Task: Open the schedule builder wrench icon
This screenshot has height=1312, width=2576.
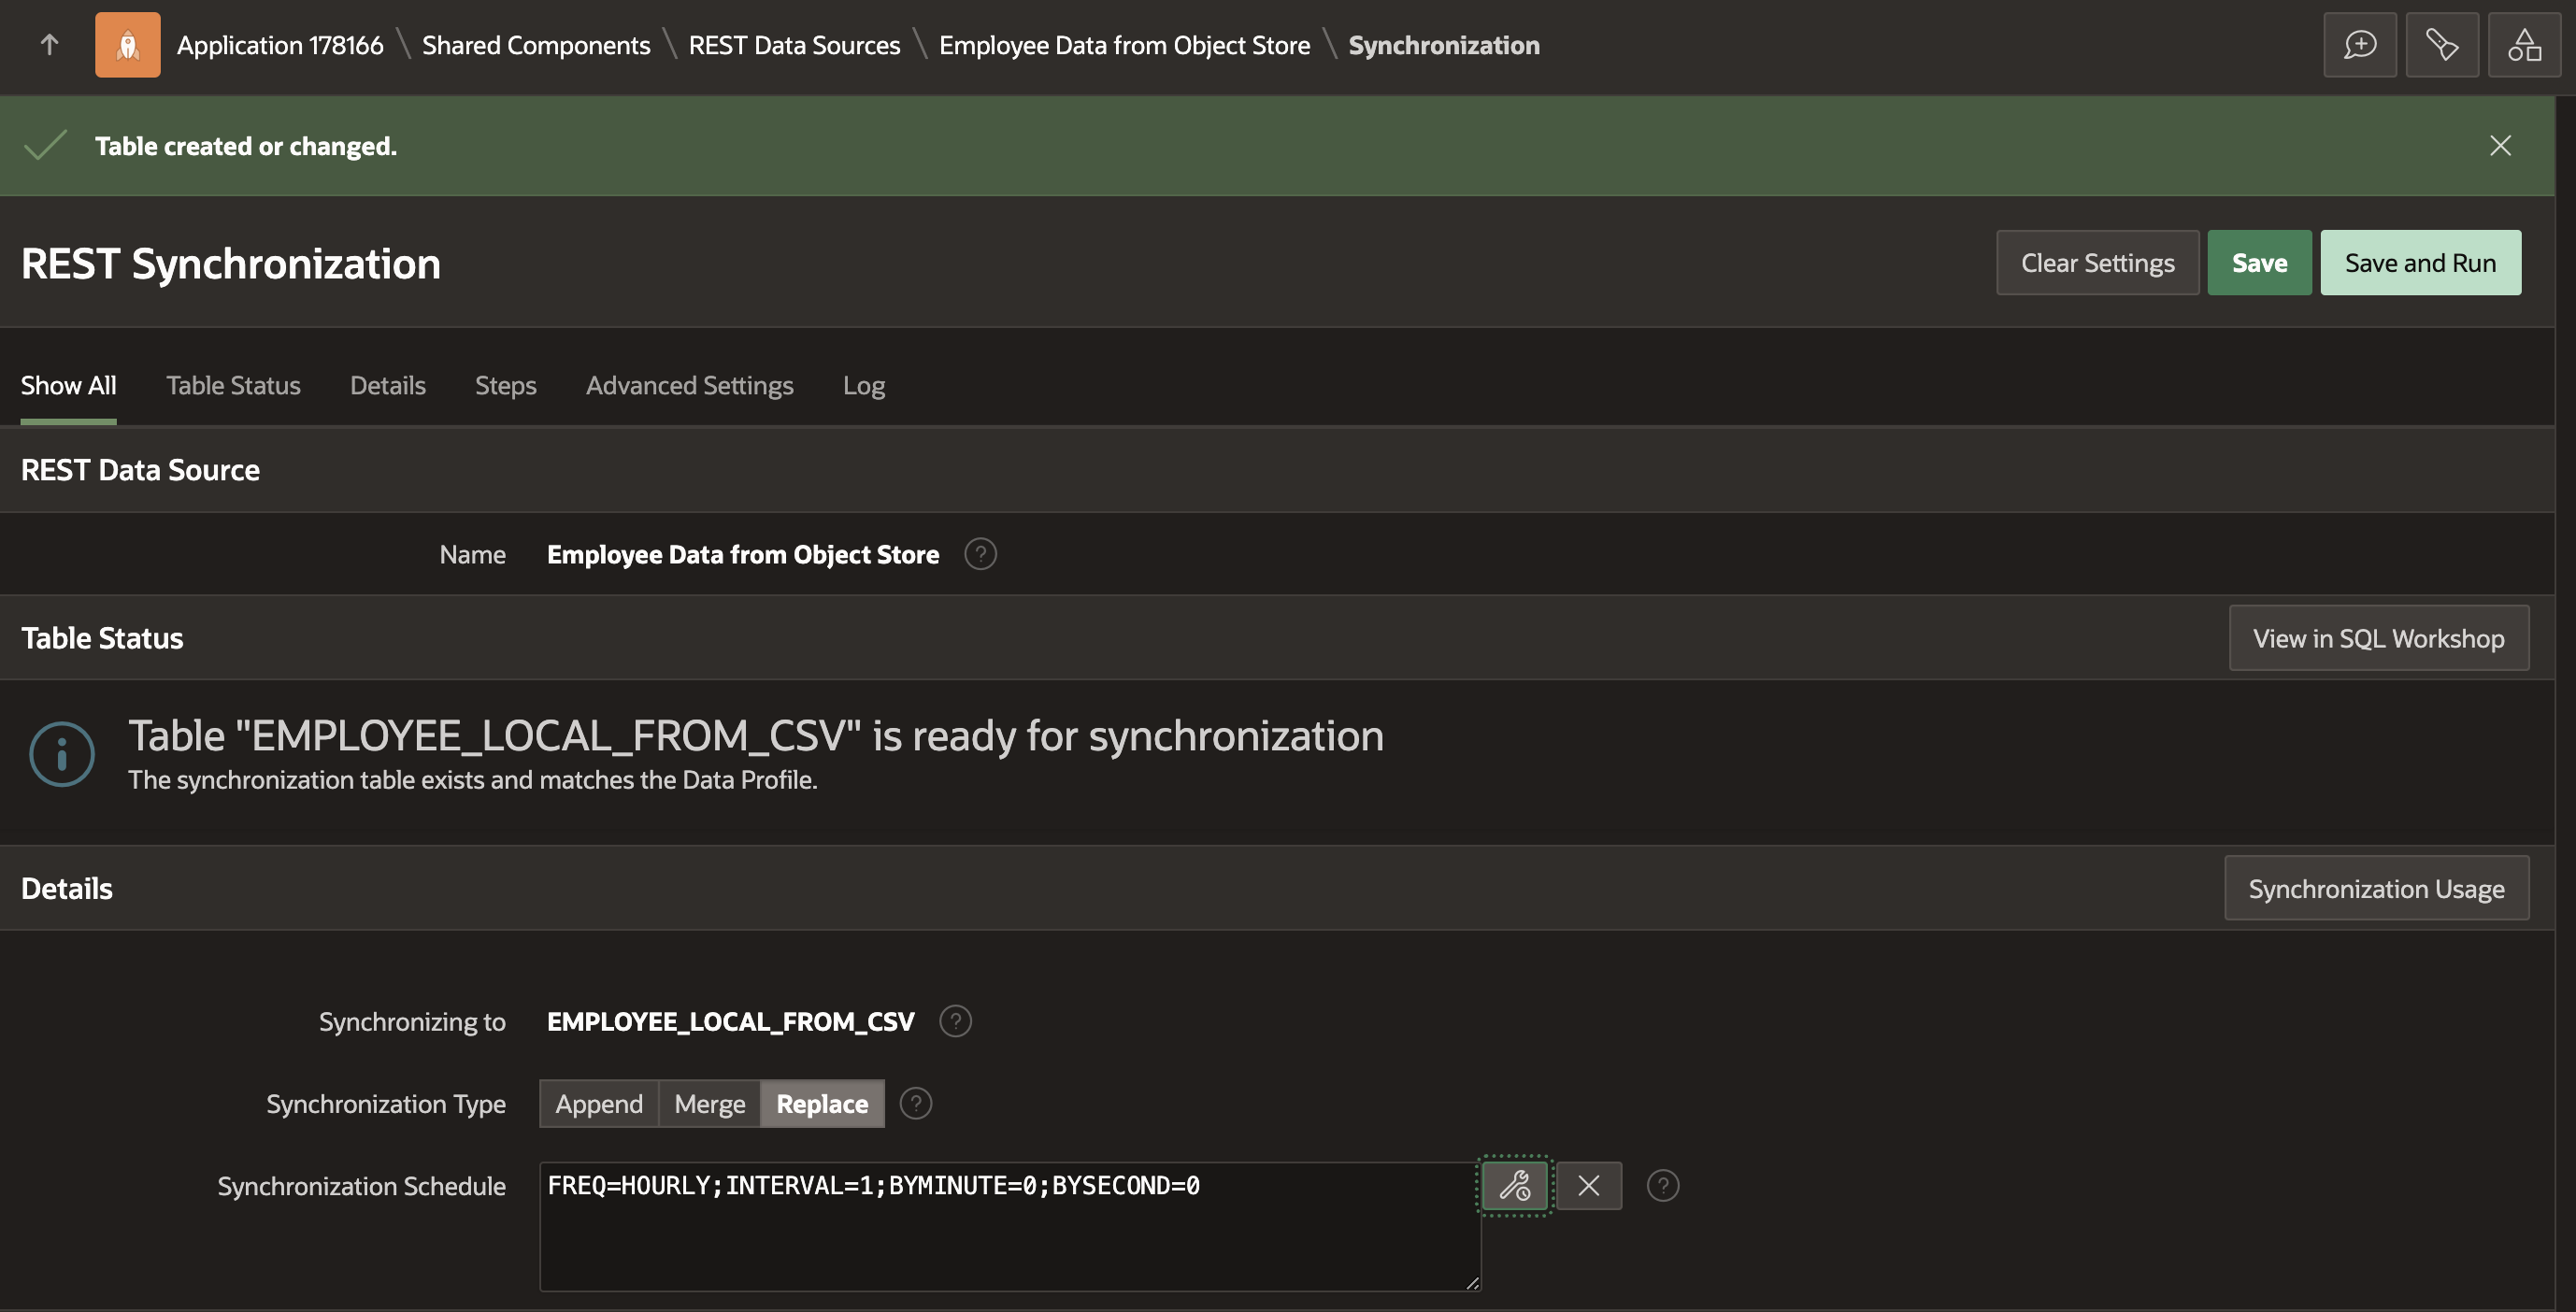Action: 1514,1186
